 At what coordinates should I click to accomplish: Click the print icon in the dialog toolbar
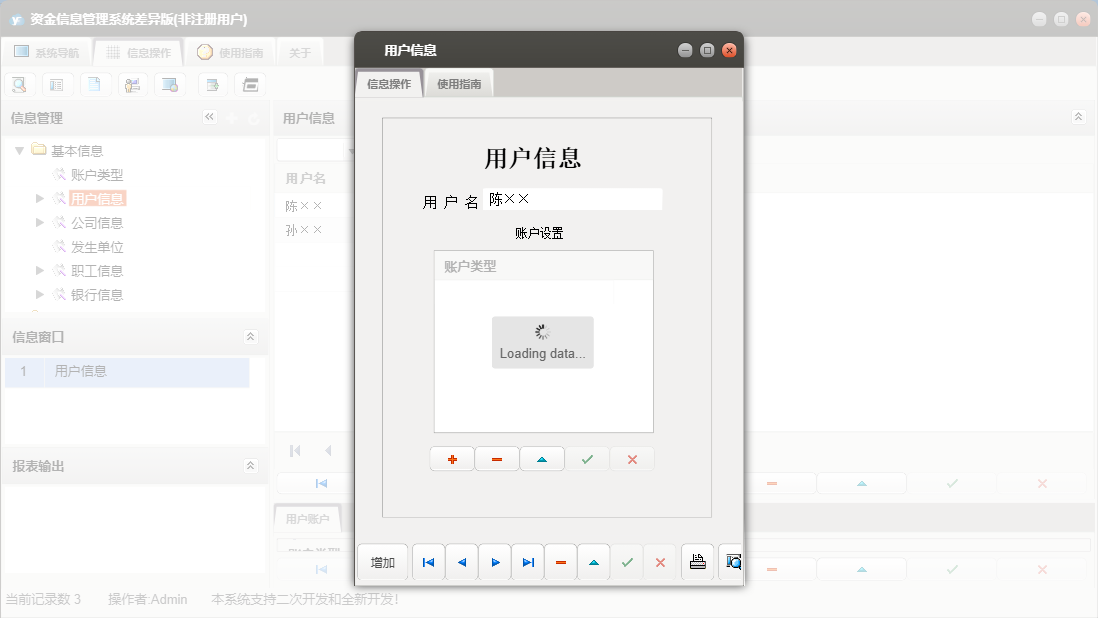(x=697, y=562)
